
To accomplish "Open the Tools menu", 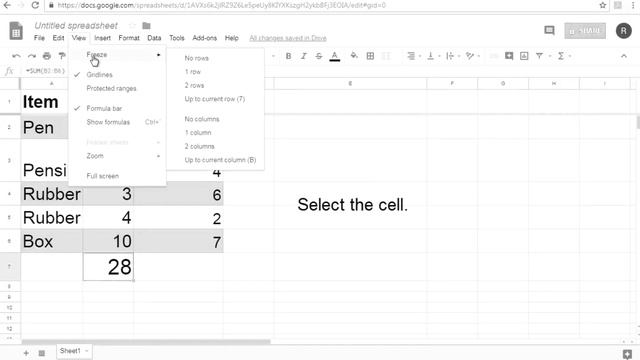I will click(177, 38).
